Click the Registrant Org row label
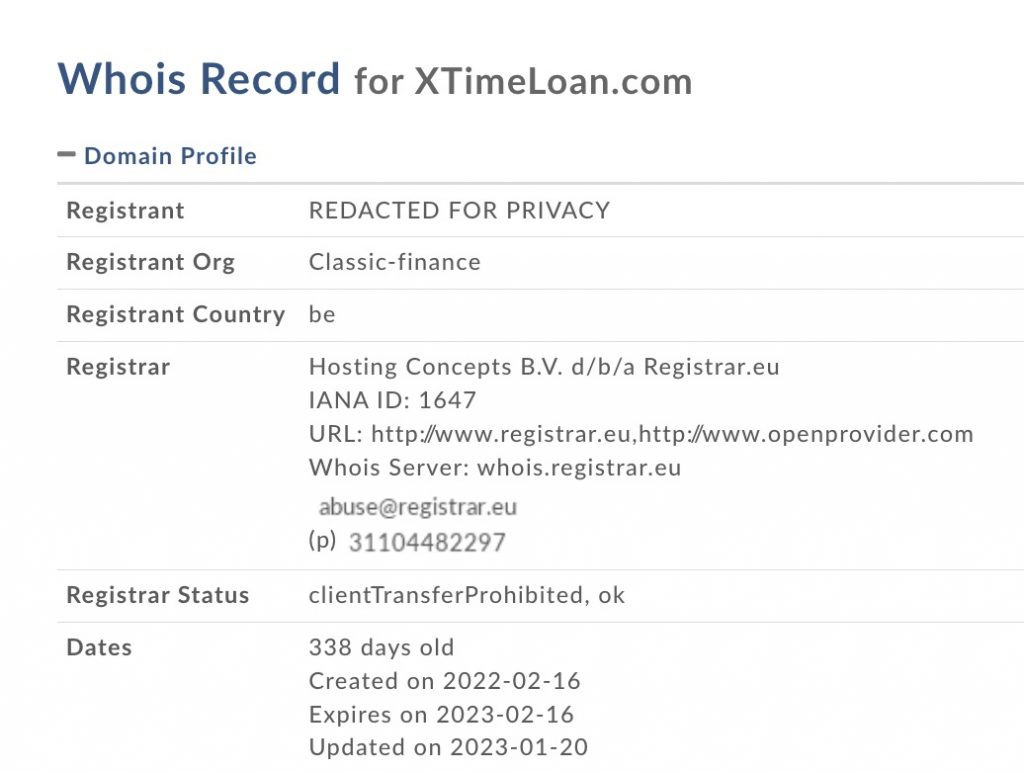This screenshot has height=773, width=1024. point(150,262)
